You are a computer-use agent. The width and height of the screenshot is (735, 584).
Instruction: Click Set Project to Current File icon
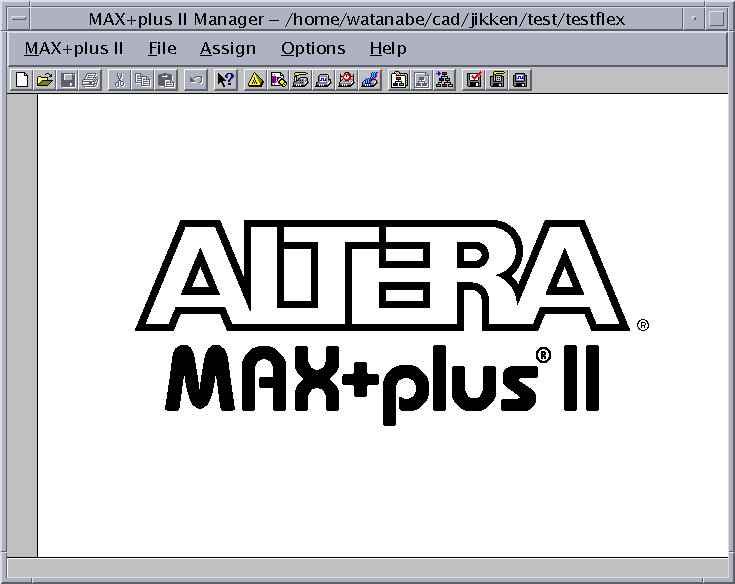coord(422,80)
